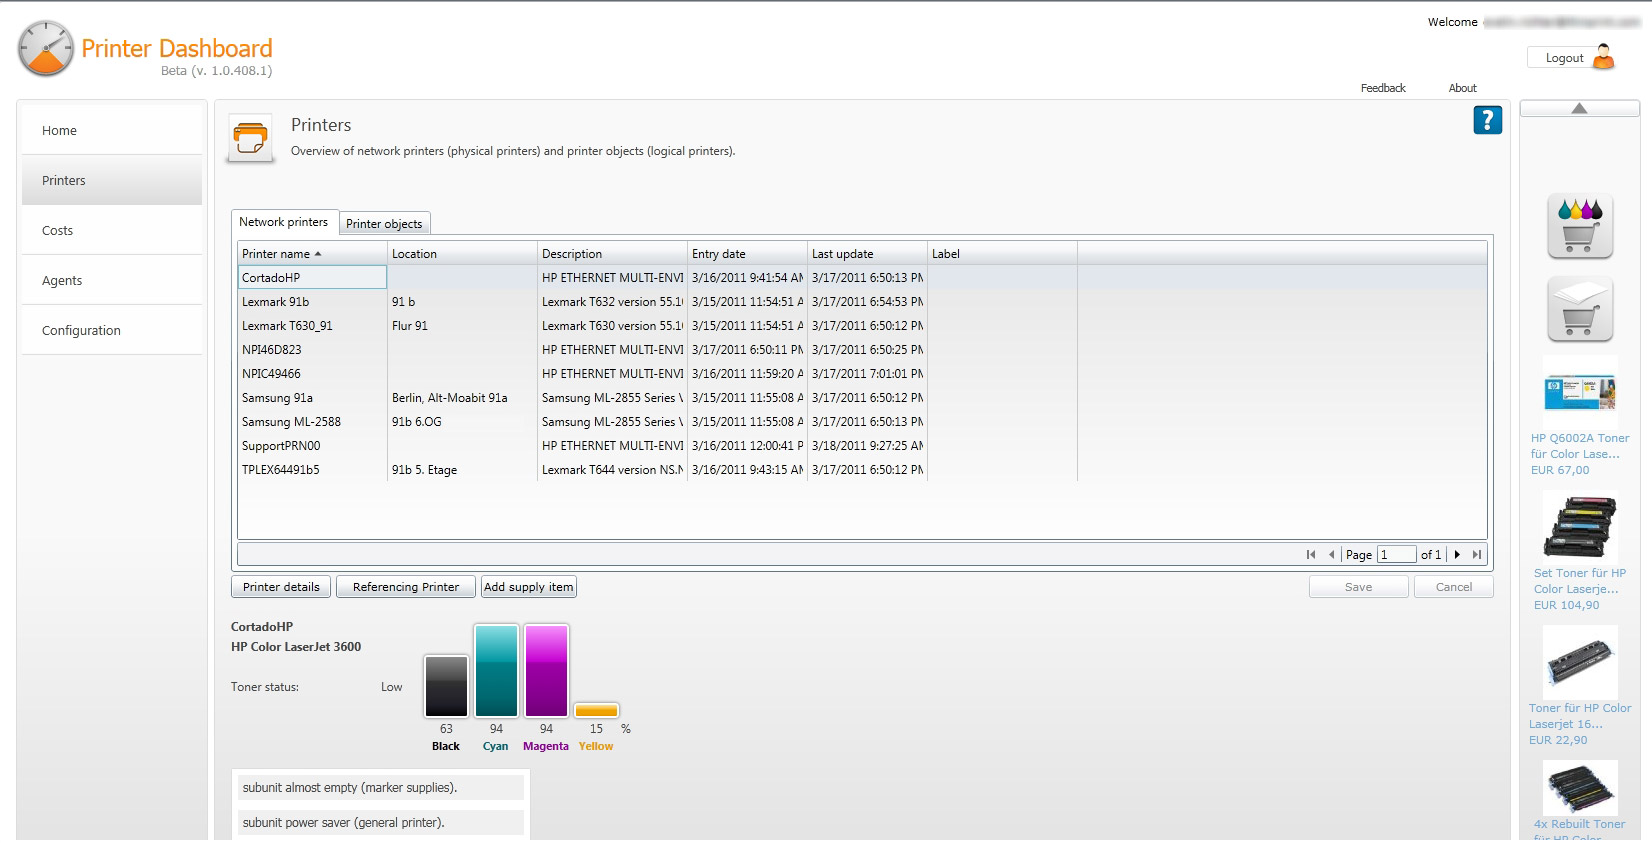
Task: Select the NPI46D823 printer row
Action: point(862,350)
